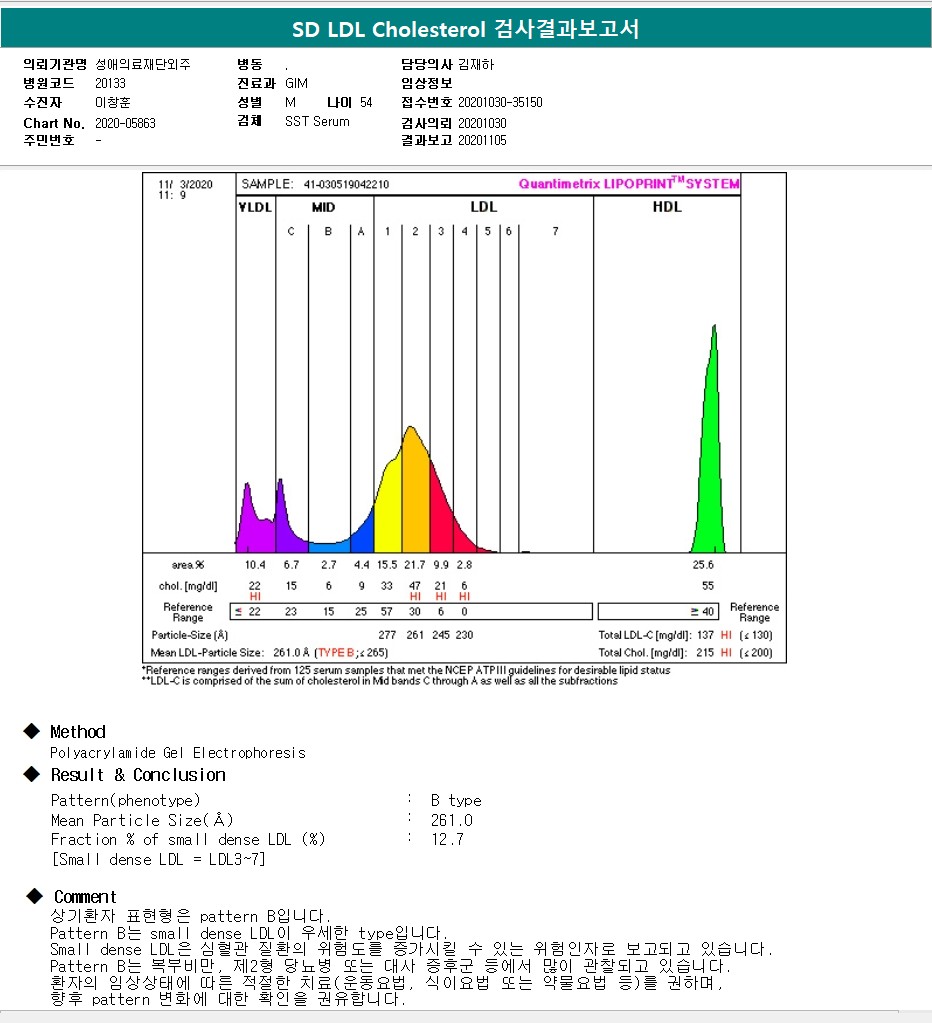
Task: Click the diamond bullet beside Comment
Action: point(35,896)
